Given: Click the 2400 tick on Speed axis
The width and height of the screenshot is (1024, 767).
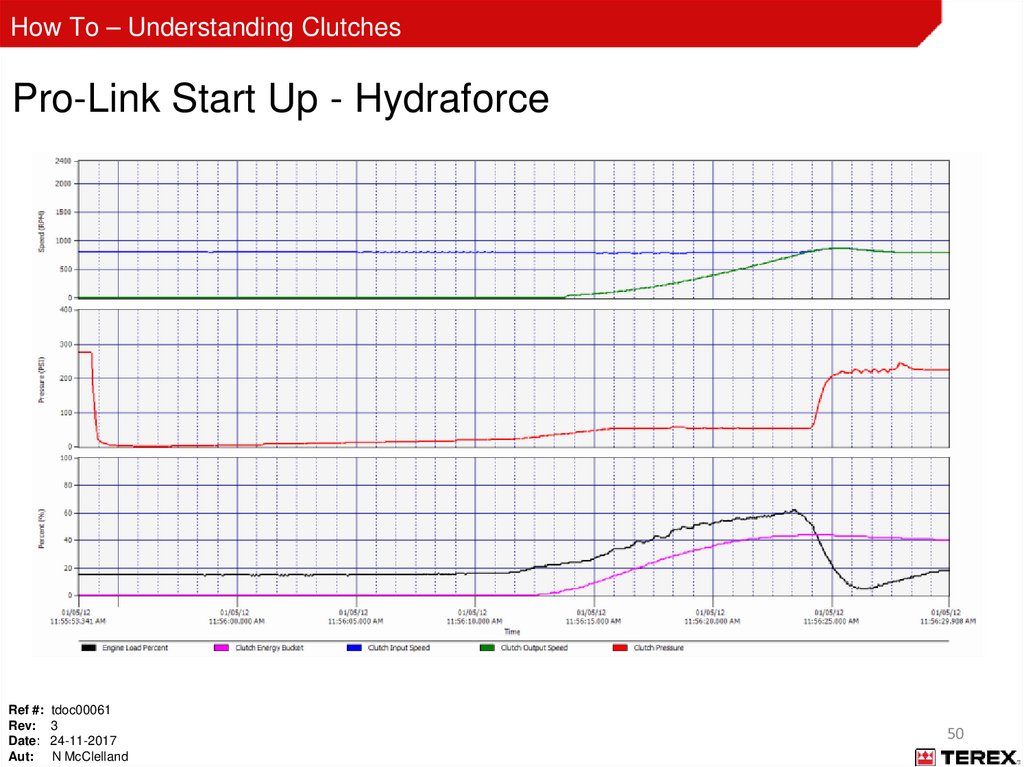Looking at the screenshot, I should 63,161.
